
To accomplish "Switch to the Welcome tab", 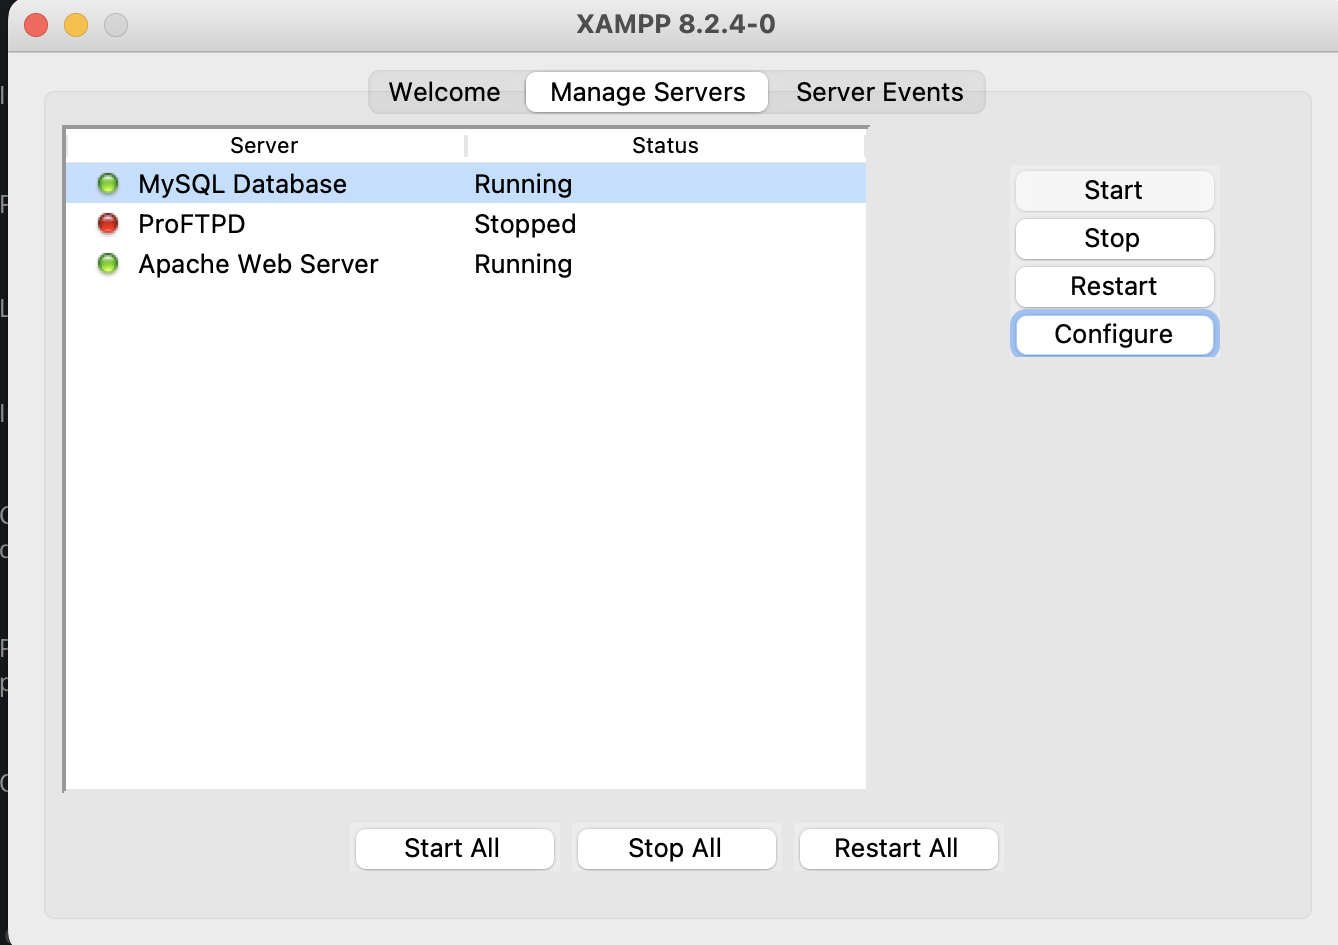I will (445, 92).
